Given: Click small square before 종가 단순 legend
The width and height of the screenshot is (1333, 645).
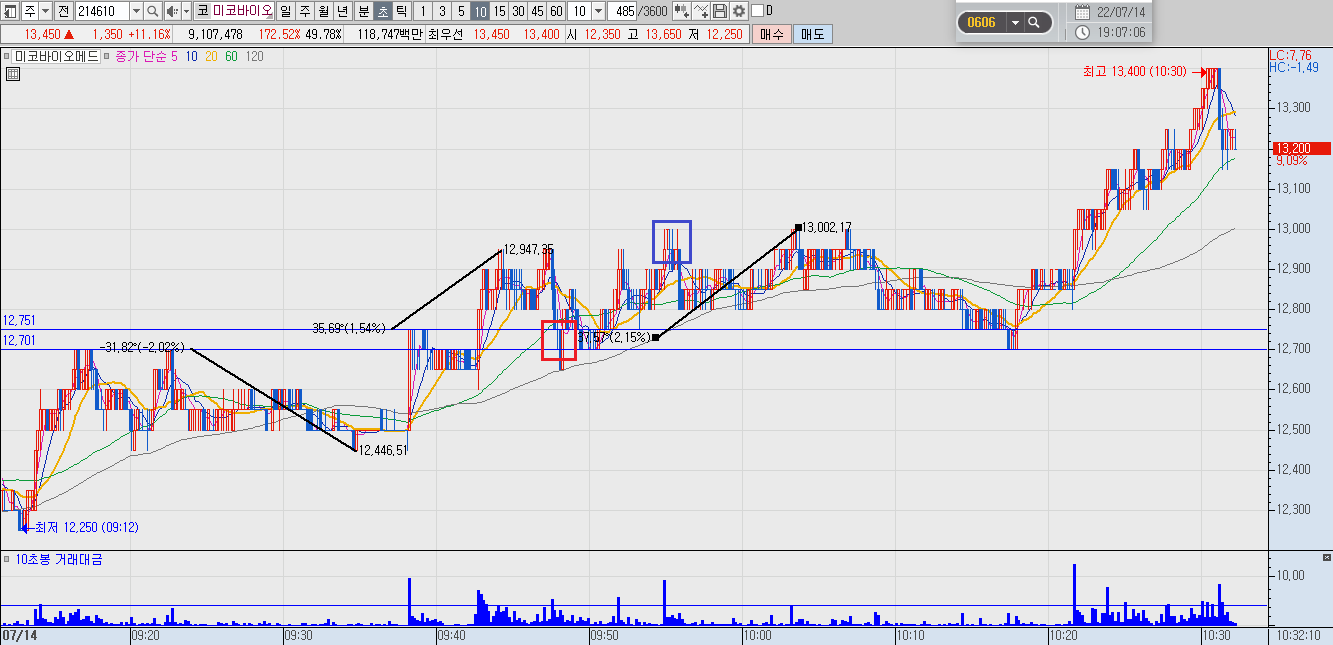Looking at the screenshot, I should coord(107,57).
